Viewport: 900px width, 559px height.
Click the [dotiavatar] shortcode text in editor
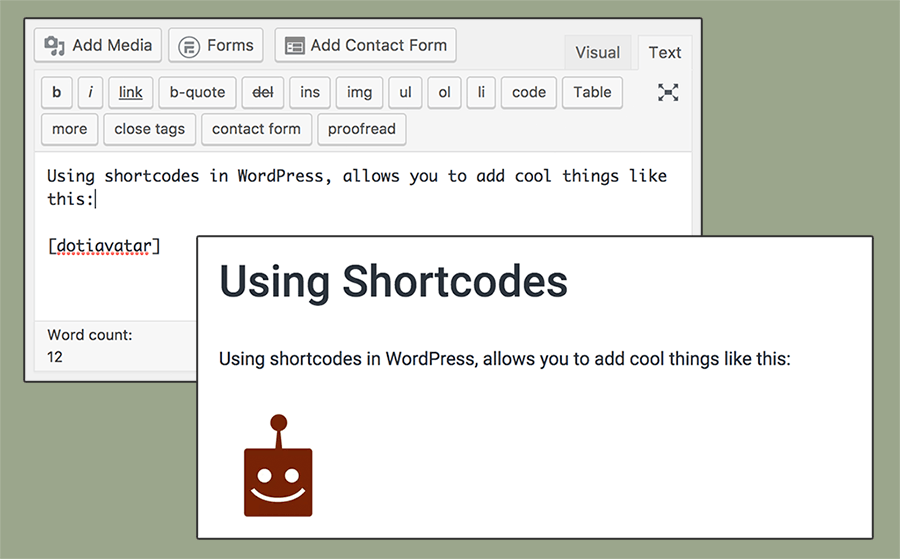pos(104,246)
